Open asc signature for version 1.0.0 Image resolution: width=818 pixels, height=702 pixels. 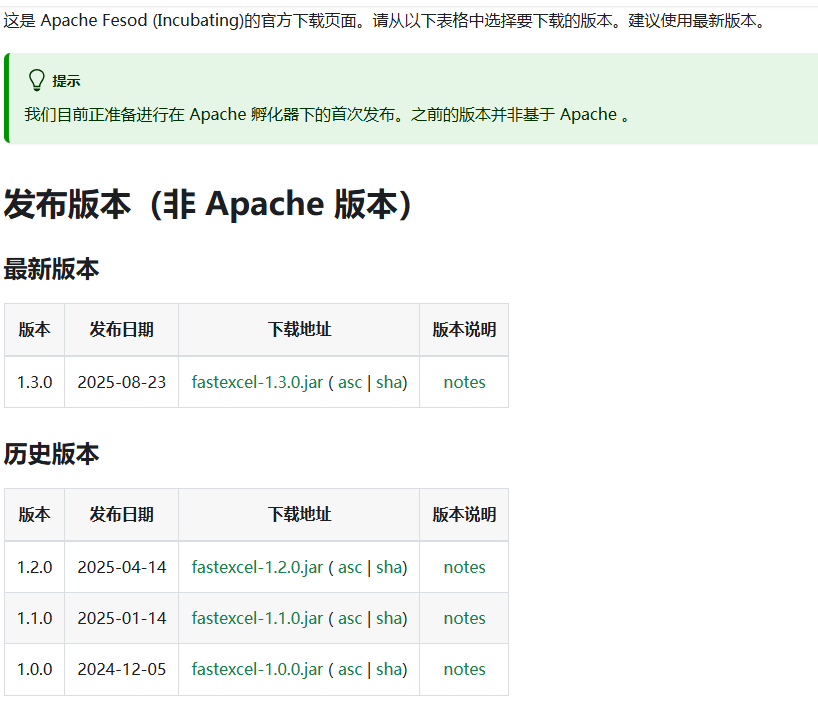point(350,669)
